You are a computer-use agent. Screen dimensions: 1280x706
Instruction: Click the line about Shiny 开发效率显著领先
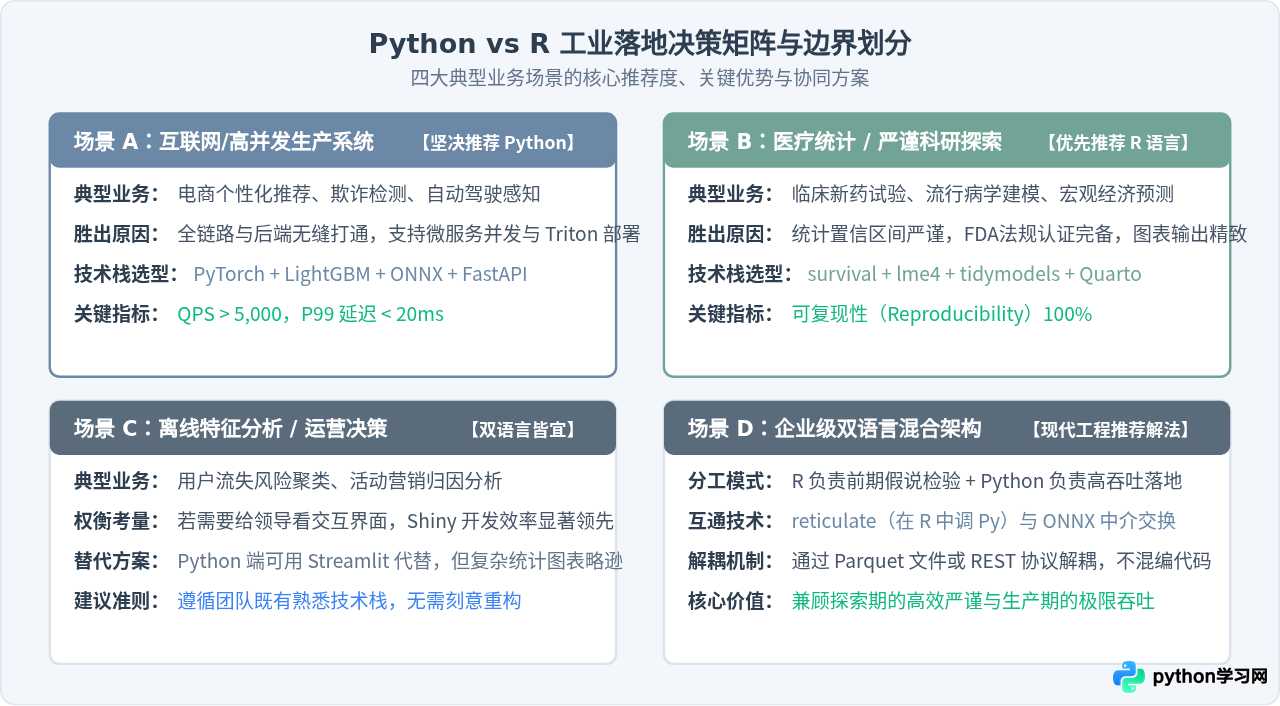click(x=396, y=521)
